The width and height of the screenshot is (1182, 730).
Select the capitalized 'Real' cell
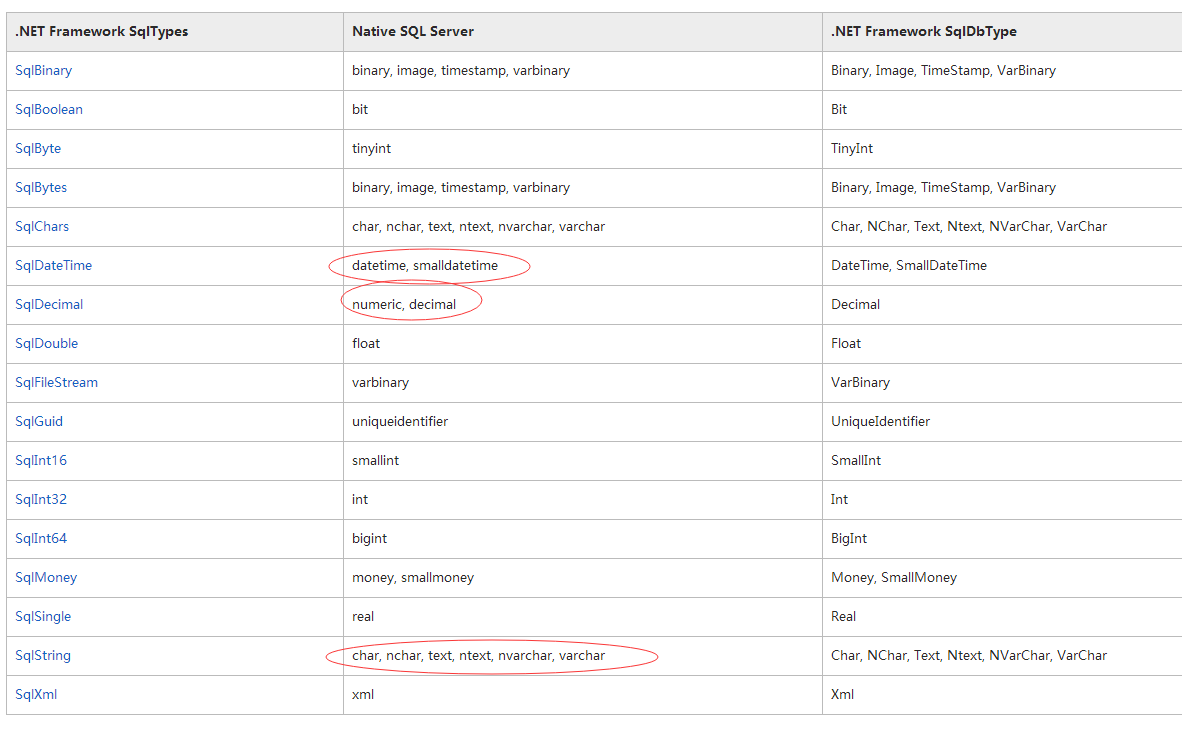844,617
